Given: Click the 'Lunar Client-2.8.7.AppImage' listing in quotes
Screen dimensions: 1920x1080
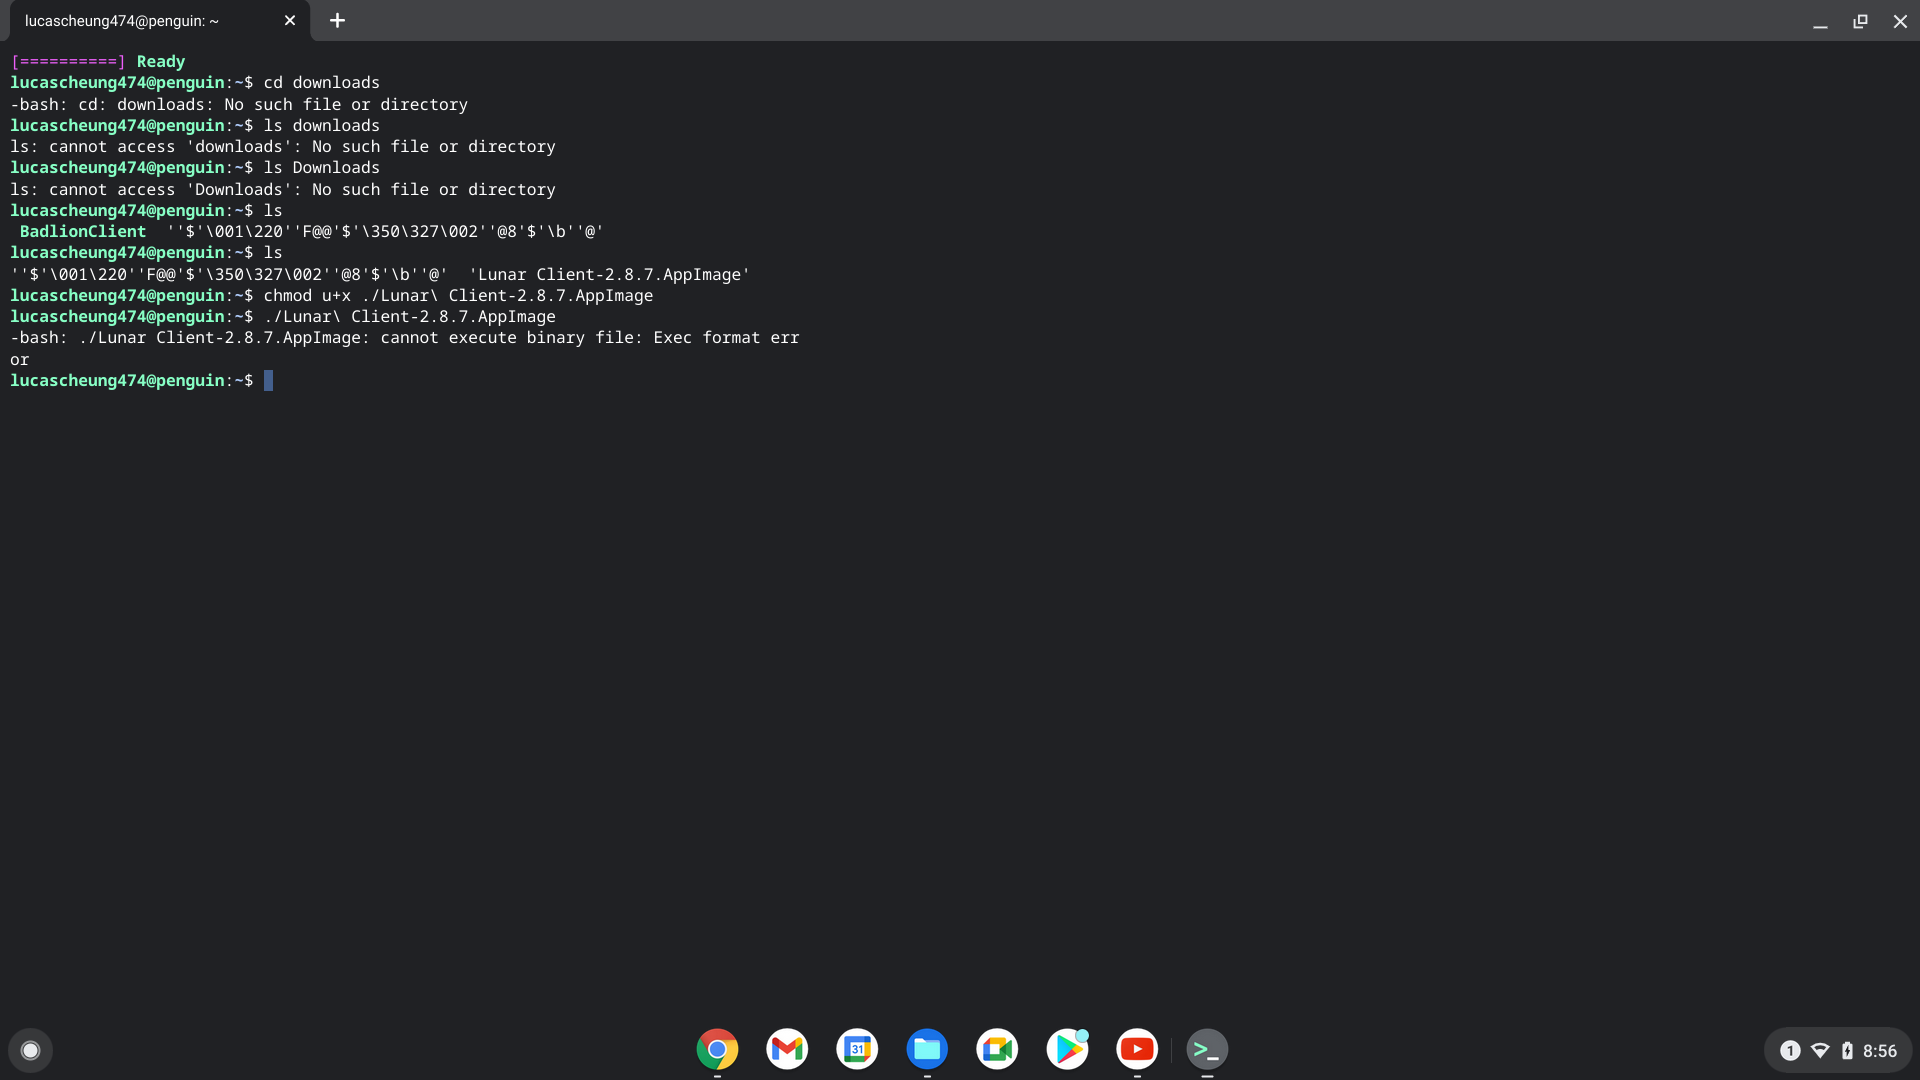Looking at the screenshot, I should 609,274.
